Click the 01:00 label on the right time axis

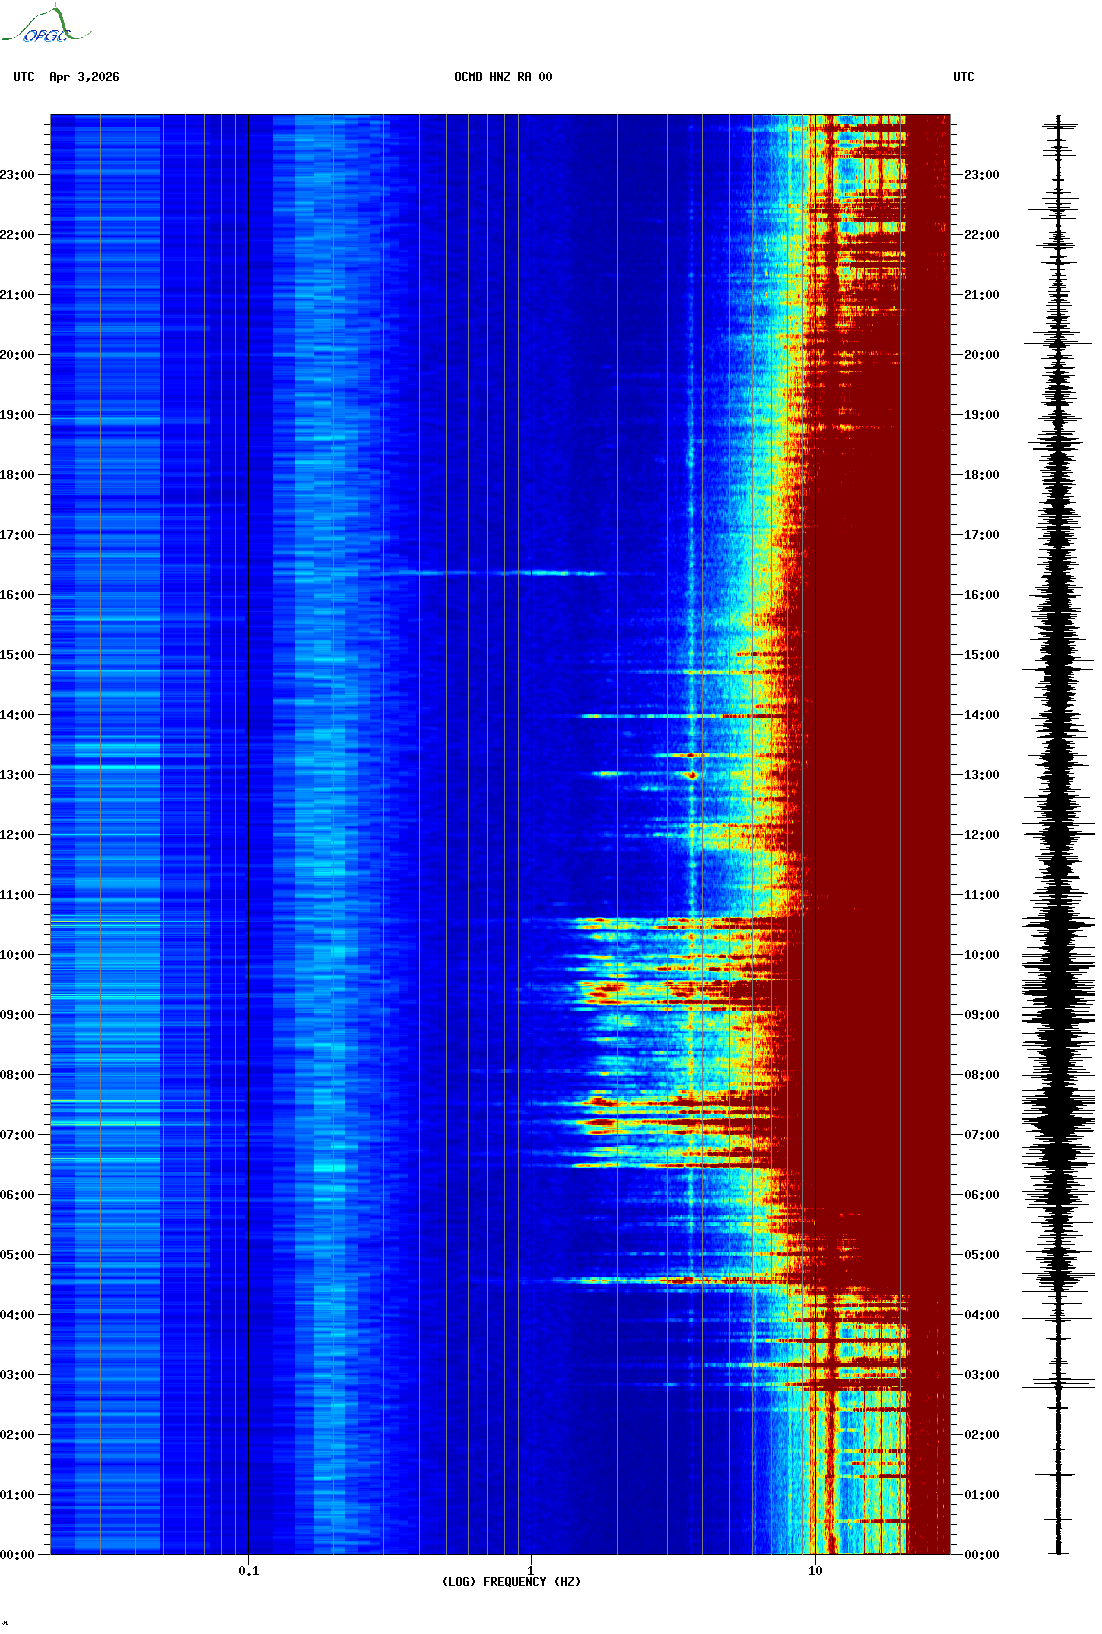(x=981, y=1495)
